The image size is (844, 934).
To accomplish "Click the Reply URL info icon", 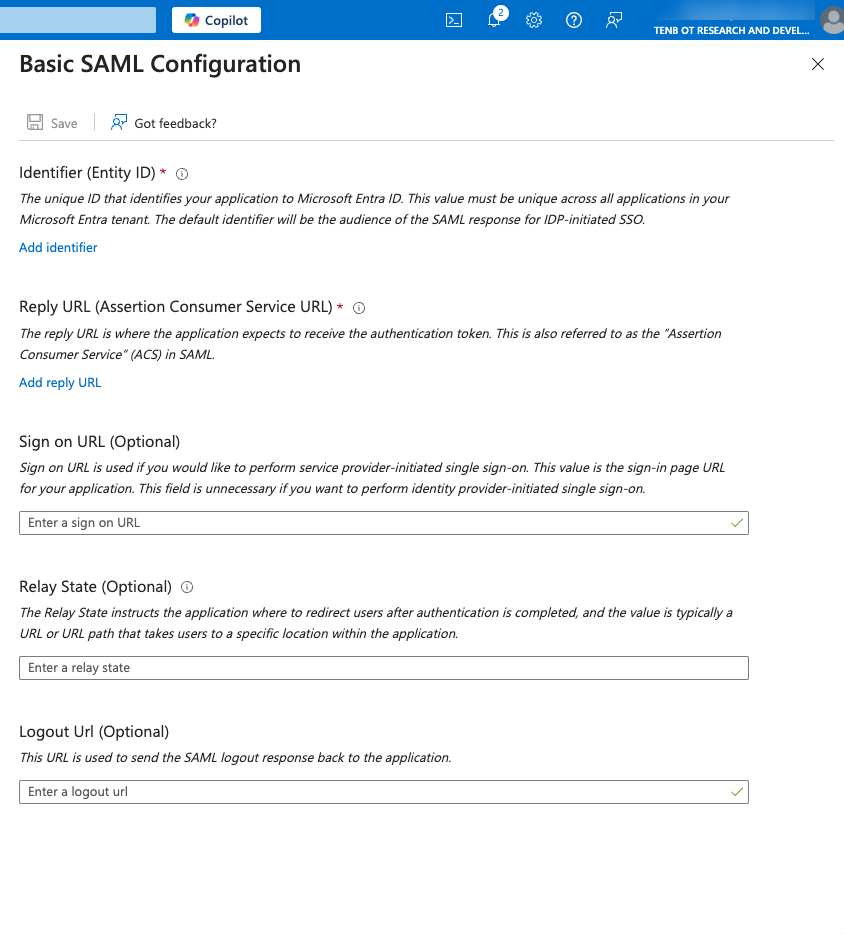I will [x=359, y=308].
